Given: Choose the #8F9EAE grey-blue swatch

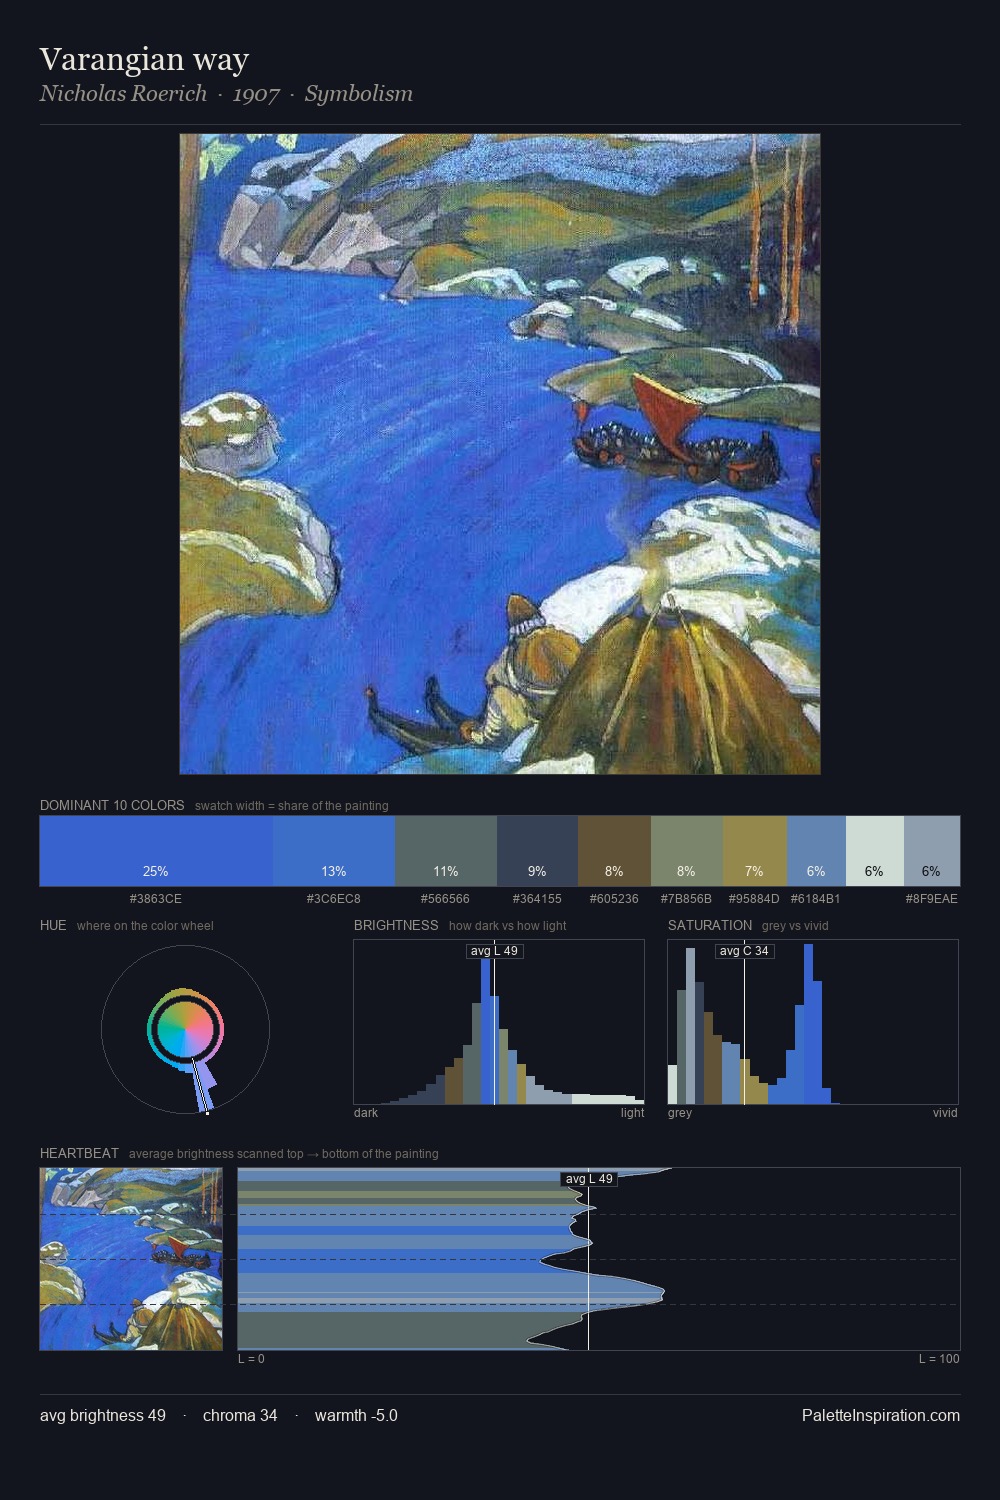Looking at the screenshot, I should click(x=931, y=851).
